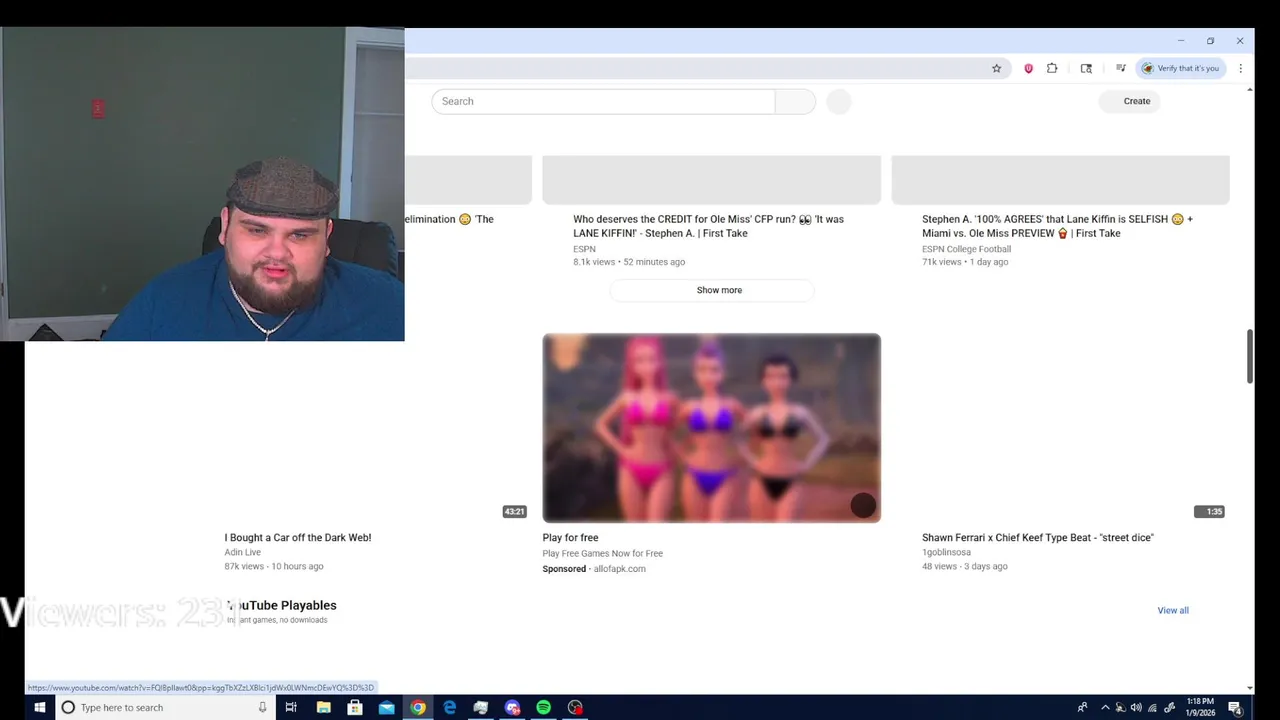Click the YouTube Playables section heading
The width and height of the screenshot is (1280, 720).
[281, 605]
